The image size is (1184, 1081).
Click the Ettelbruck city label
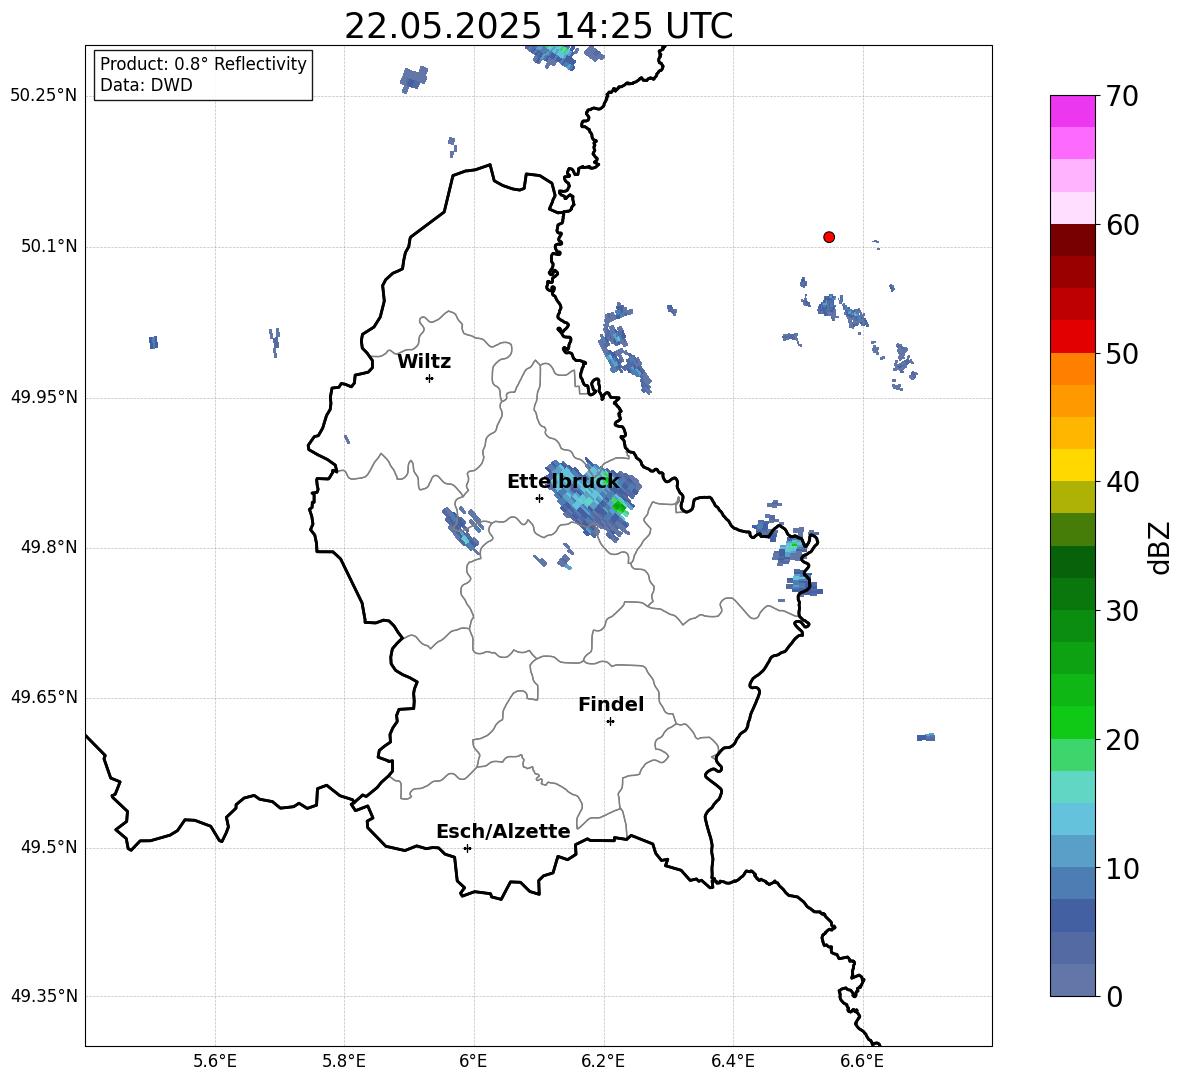563,482
